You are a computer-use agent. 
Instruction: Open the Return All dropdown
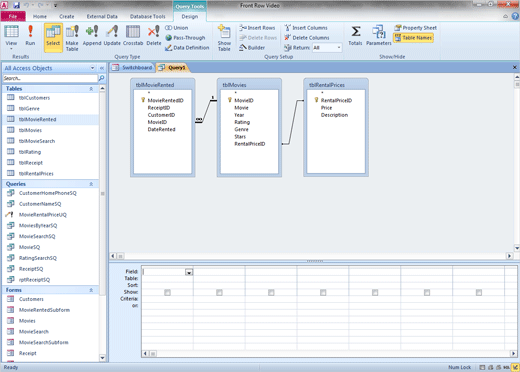point(339,48)
